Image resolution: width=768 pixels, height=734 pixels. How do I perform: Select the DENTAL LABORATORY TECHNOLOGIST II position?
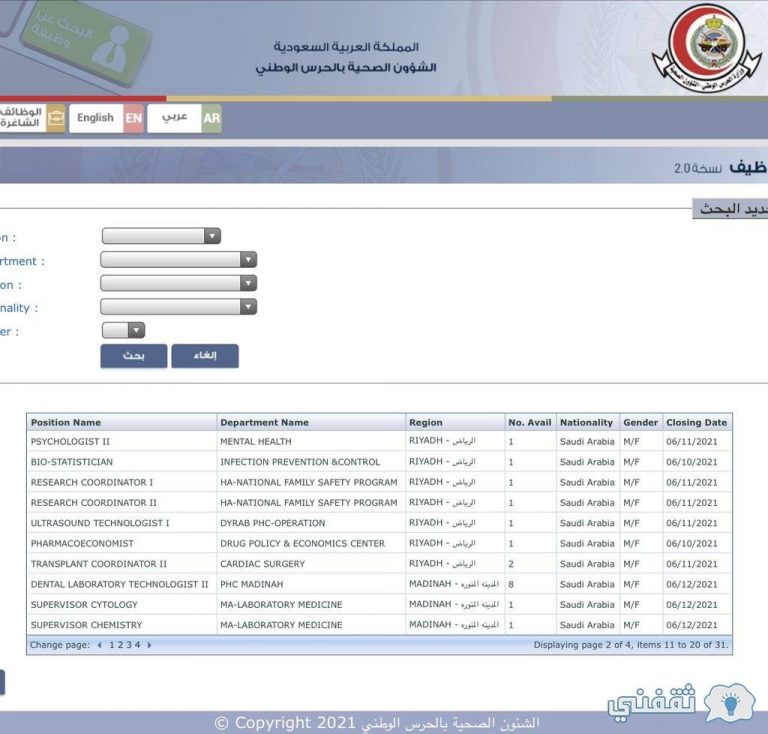119,584
